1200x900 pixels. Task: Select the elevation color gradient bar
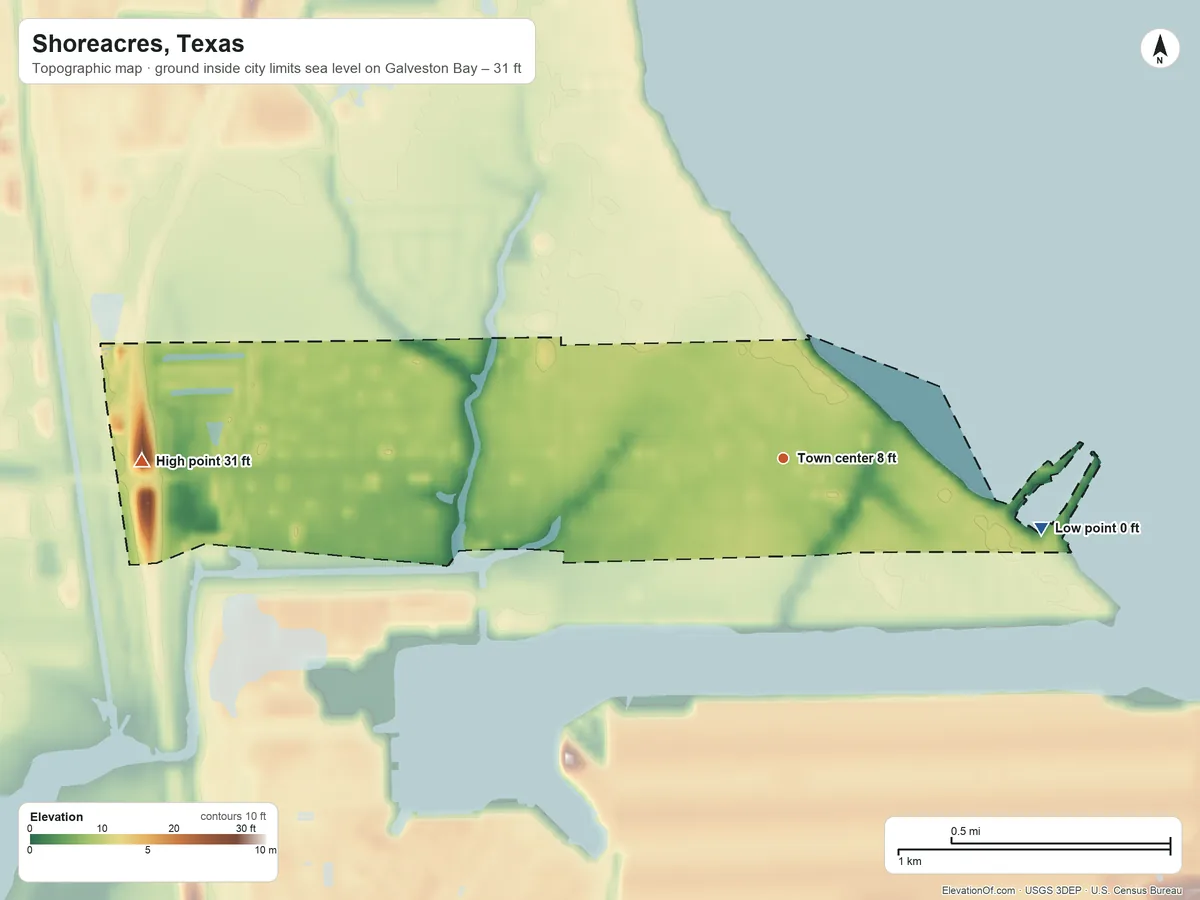tap(147, 840)
